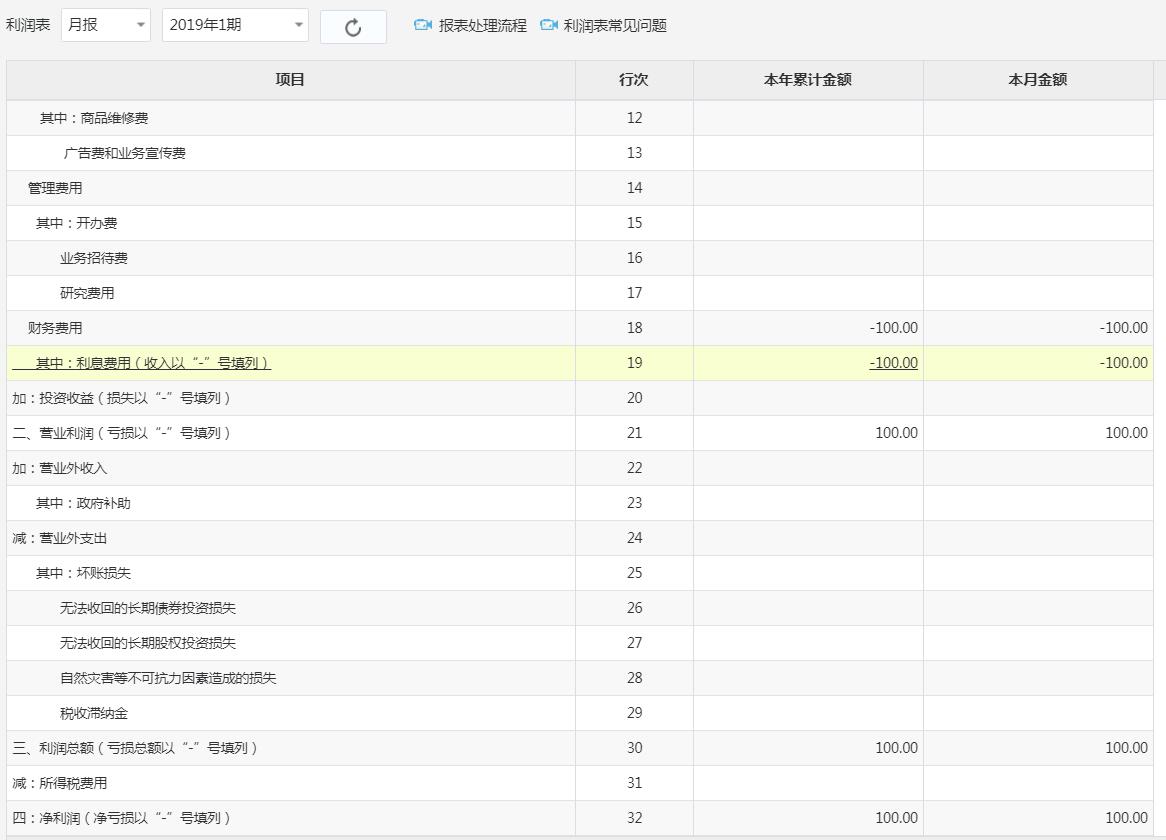Click the 项目 column header
Screen dimensions: 1166x840
(290, 80)
